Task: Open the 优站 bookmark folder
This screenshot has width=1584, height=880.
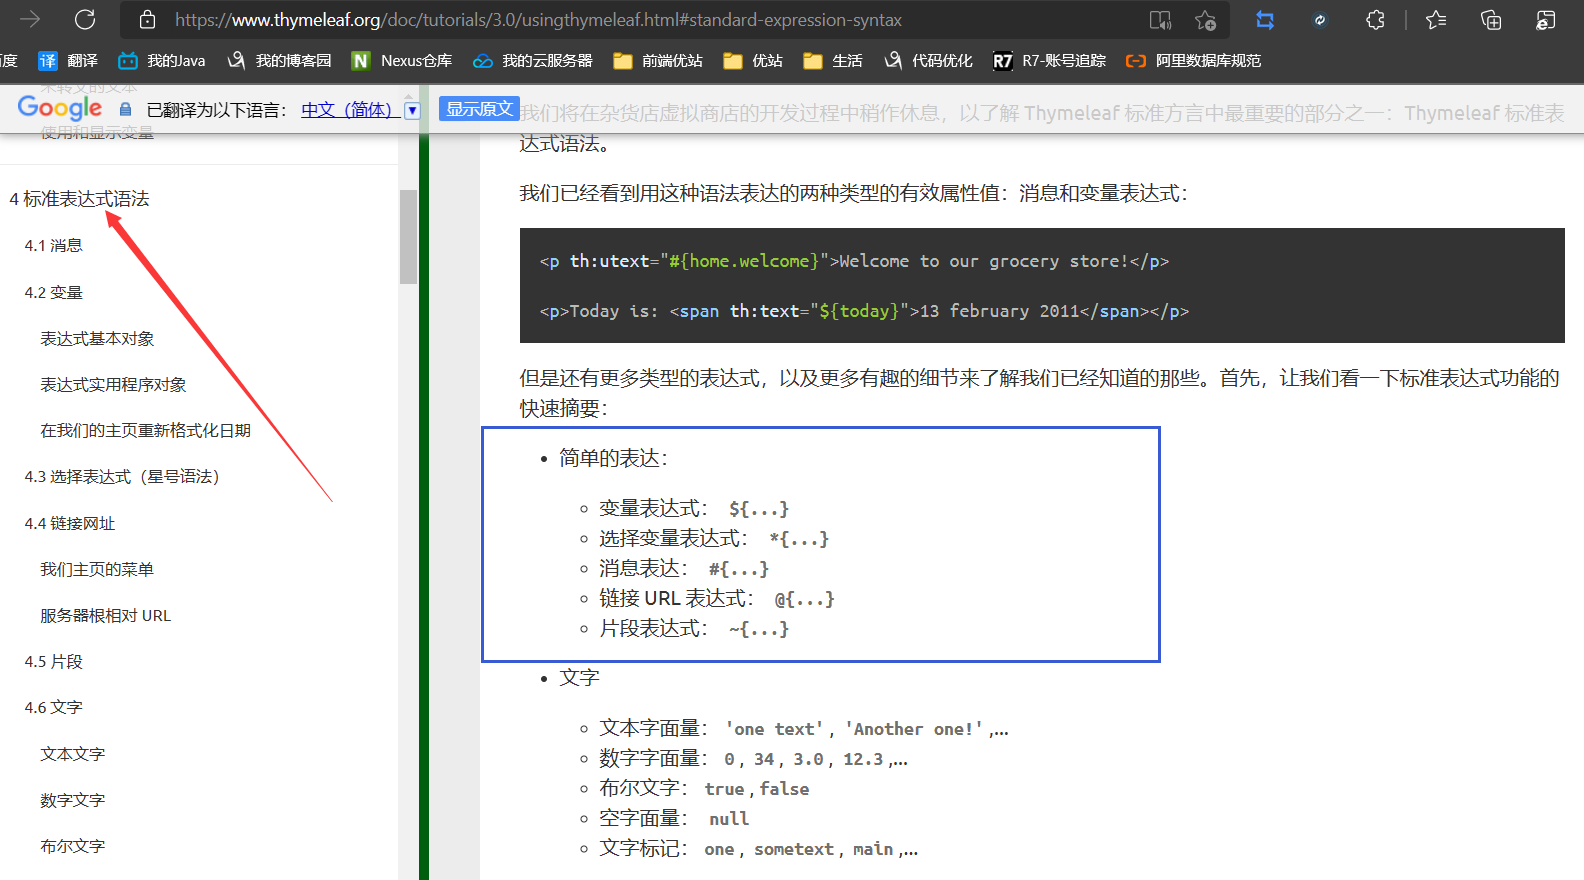Action: coord(753,61)
